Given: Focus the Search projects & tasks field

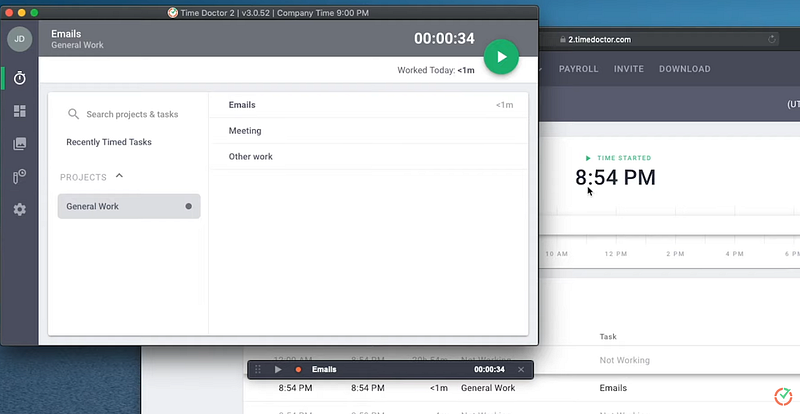Looking at the screenshot, I should pos(132,114).
